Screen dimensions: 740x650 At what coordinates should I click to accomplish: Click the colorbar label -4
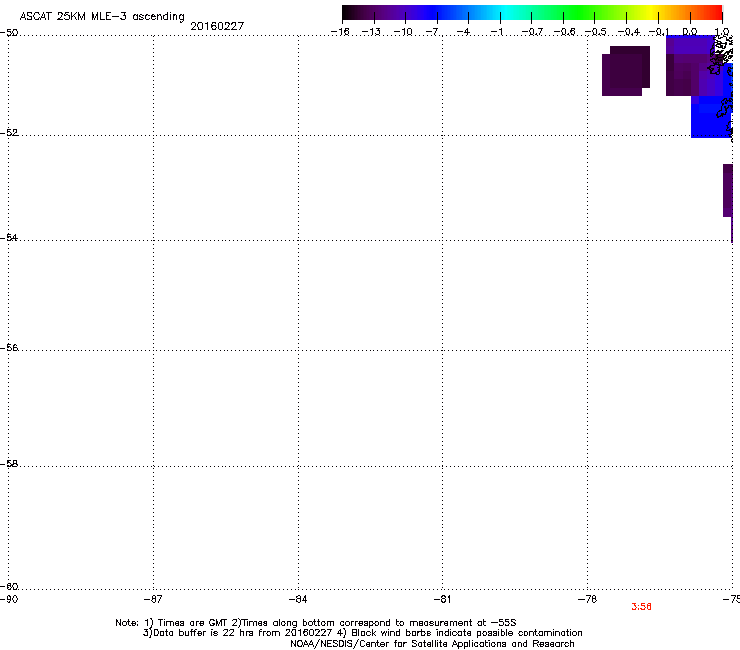[463, 32]
